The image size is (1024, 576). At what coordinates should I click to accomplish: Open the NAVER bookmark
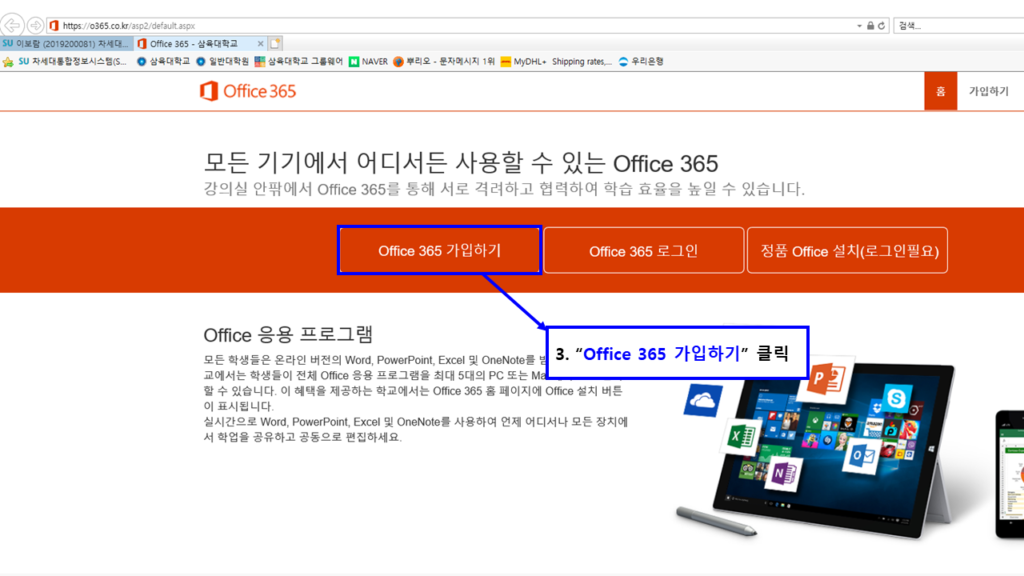(368, 61)
